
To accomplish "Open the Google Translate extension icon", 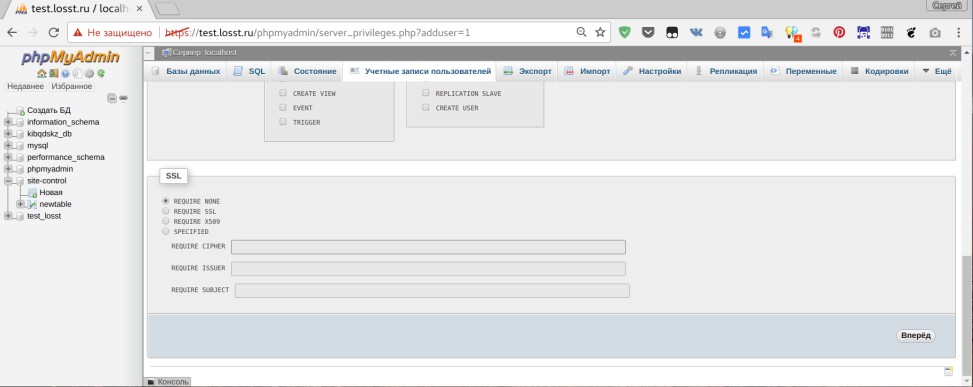I will tap(768, 32).
